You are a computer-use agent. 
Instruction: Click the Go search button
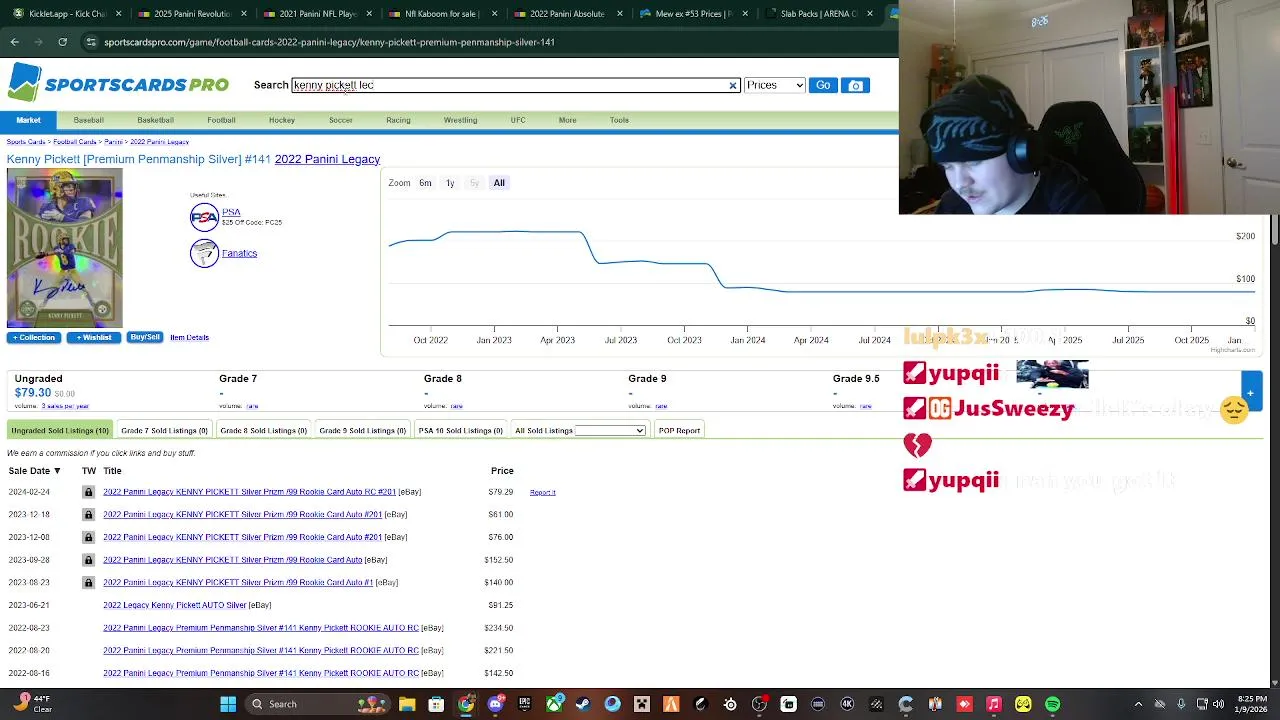click(823, 85)
